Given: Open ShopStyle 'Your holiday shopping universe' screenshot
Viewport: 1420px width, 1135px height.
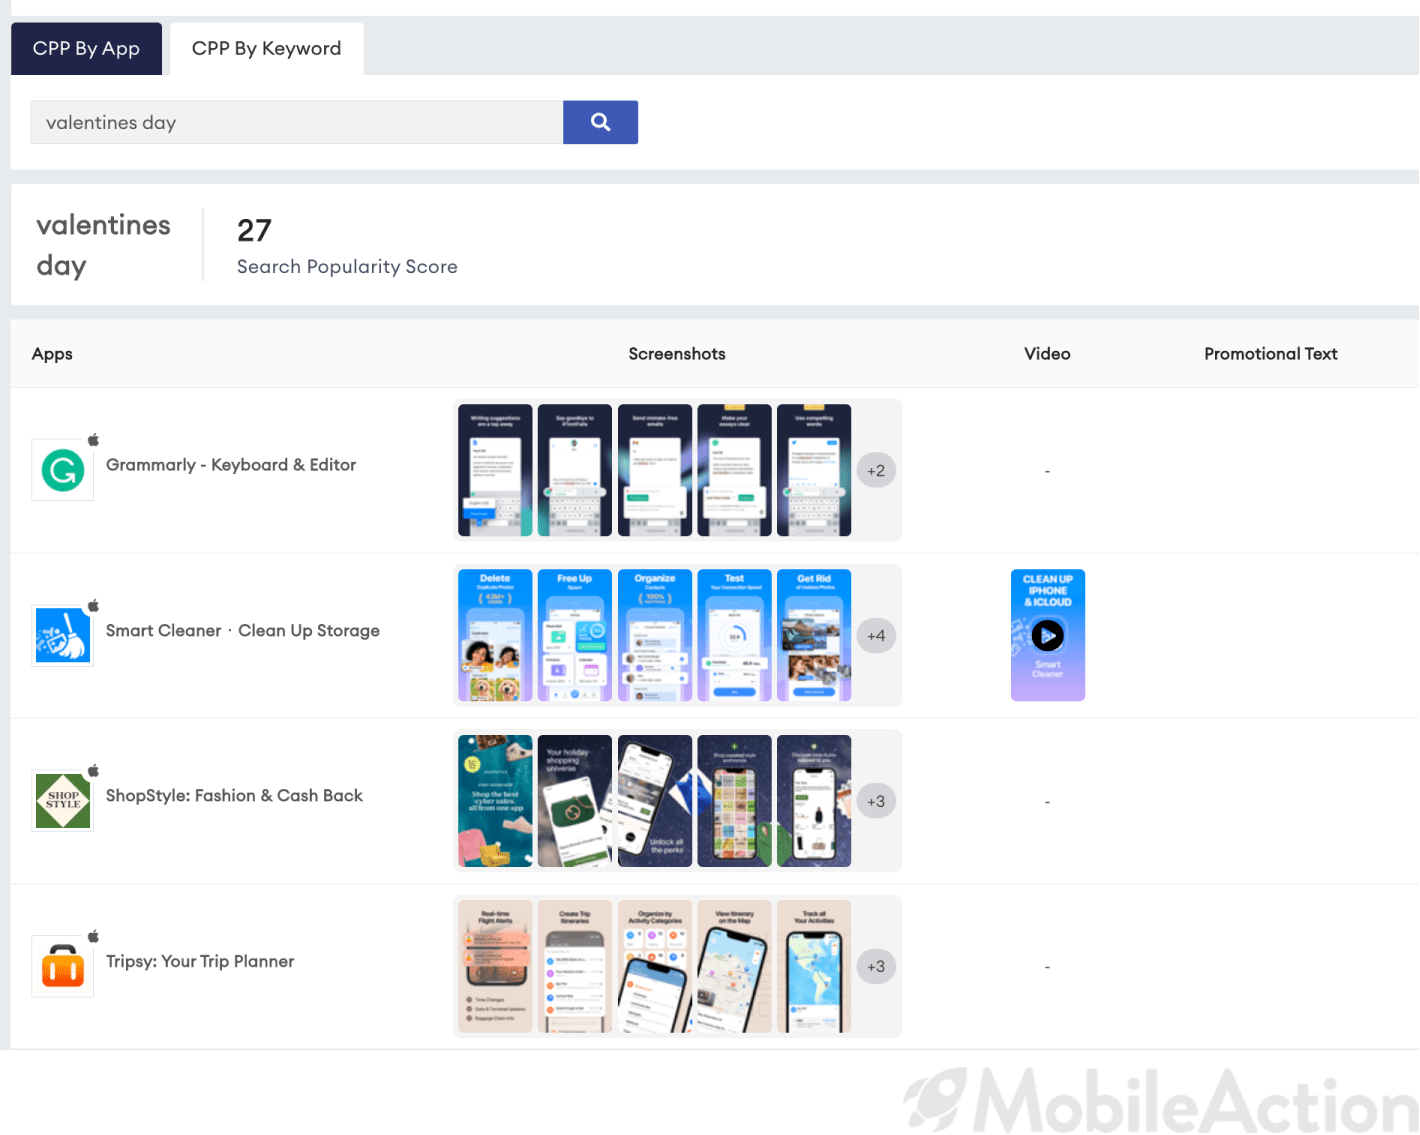Looking at the screenshot, I should tap(575, 801).
